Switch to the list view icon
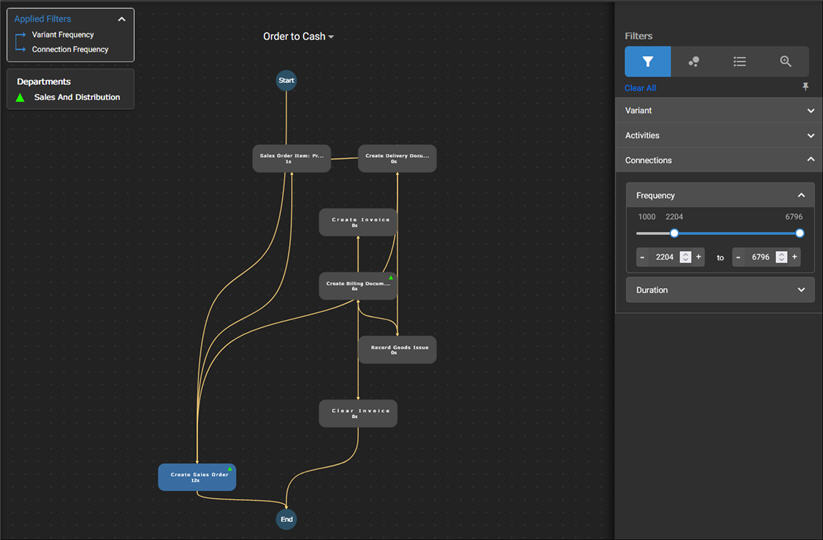 [x=739, y=62]
